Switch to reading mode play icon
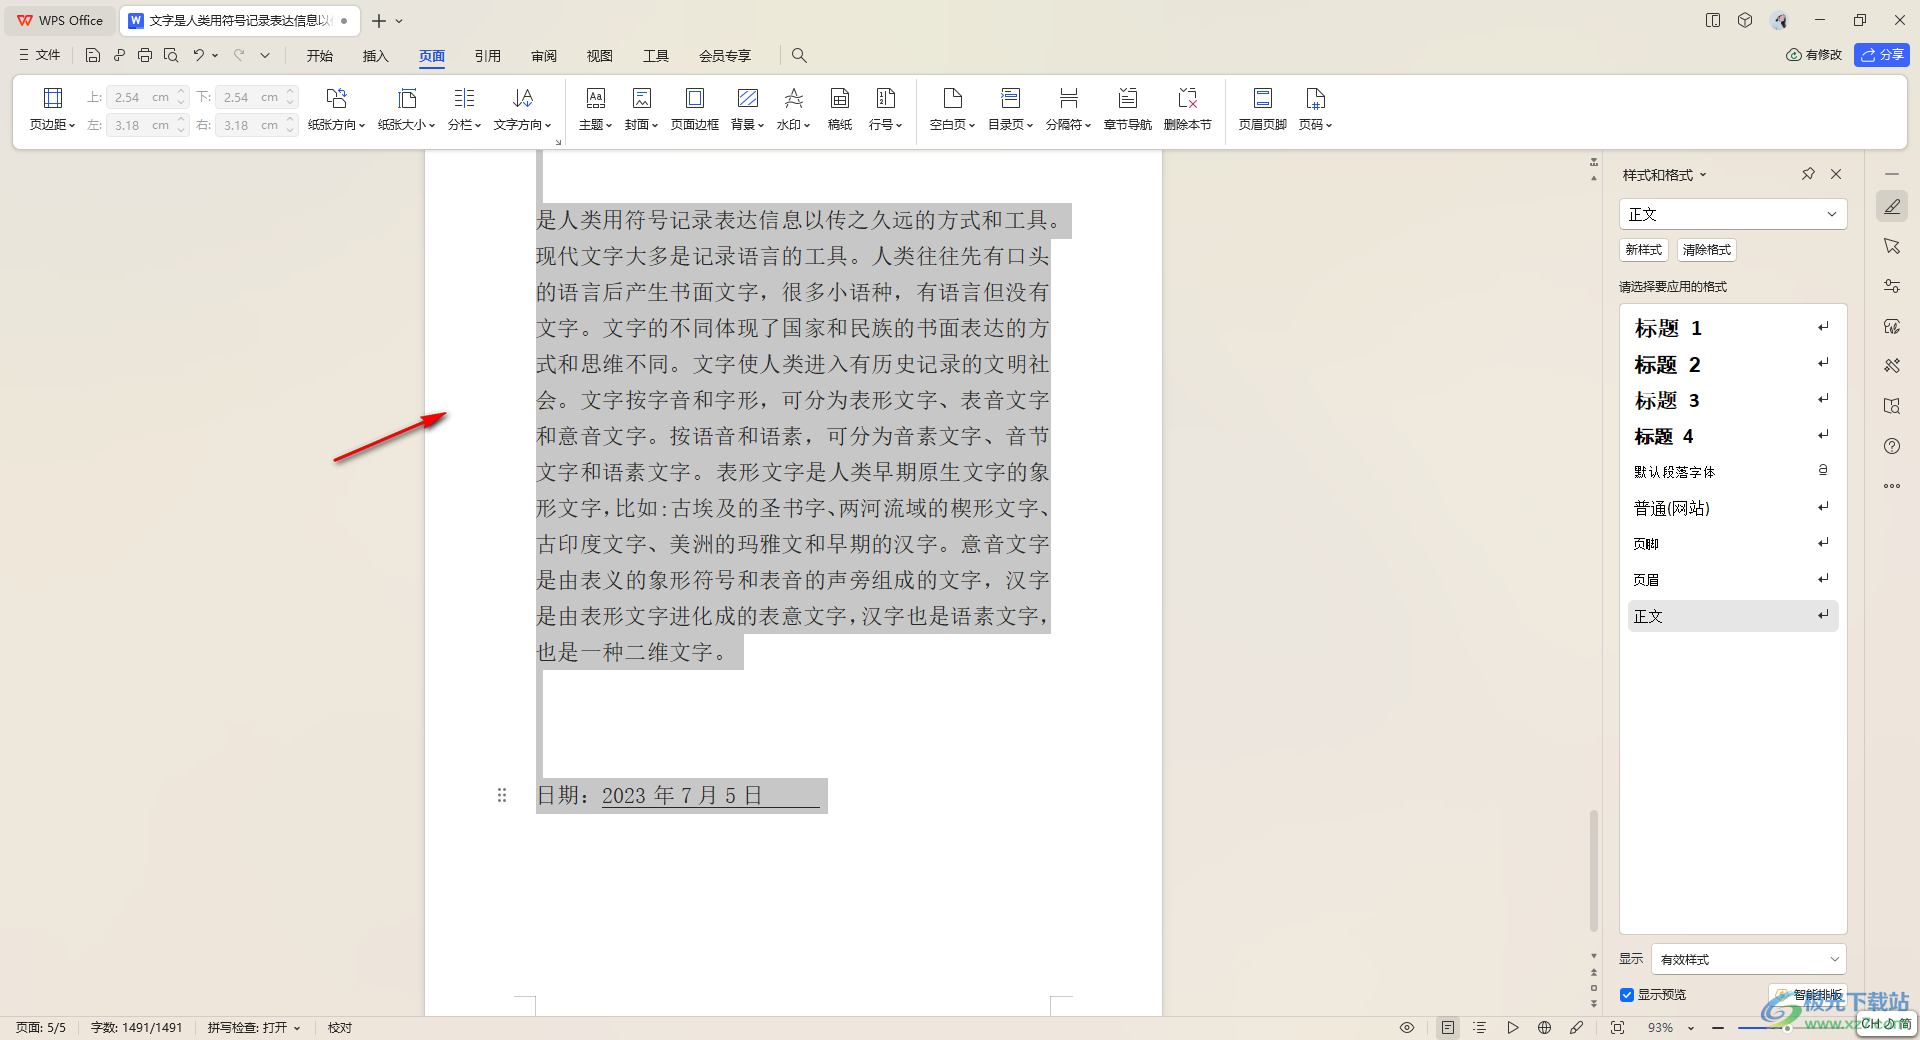 click(x=1512, y=1027)
